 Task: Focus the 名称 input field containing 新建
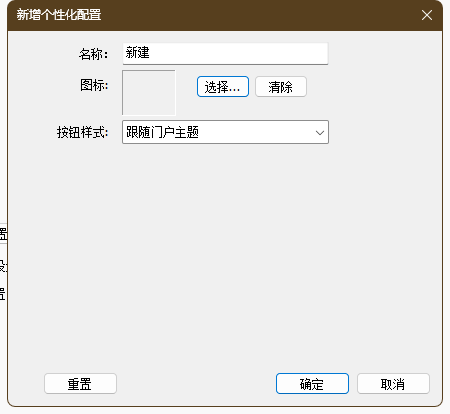coord(225,53)
